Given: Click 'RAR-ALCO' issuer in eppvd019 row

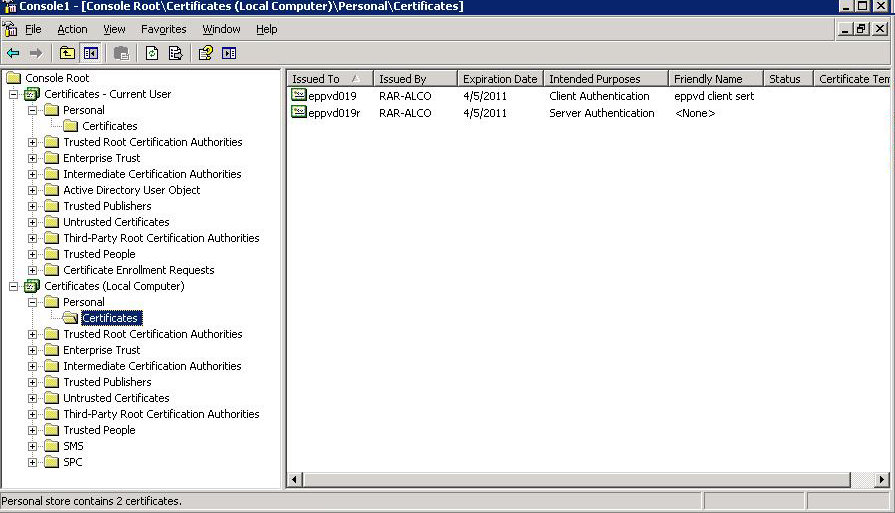Looking at the screenshot, I should tap(405, 96).
